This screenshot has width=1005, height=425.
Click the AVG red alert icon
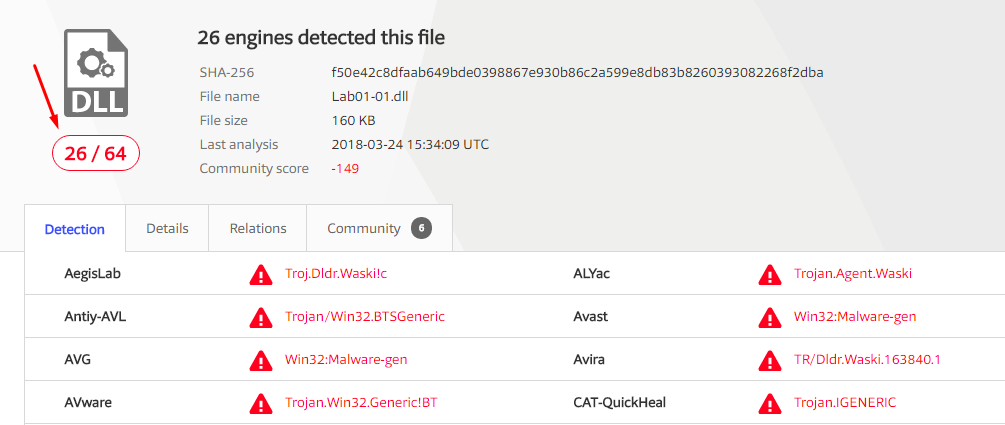coord(260,360)
